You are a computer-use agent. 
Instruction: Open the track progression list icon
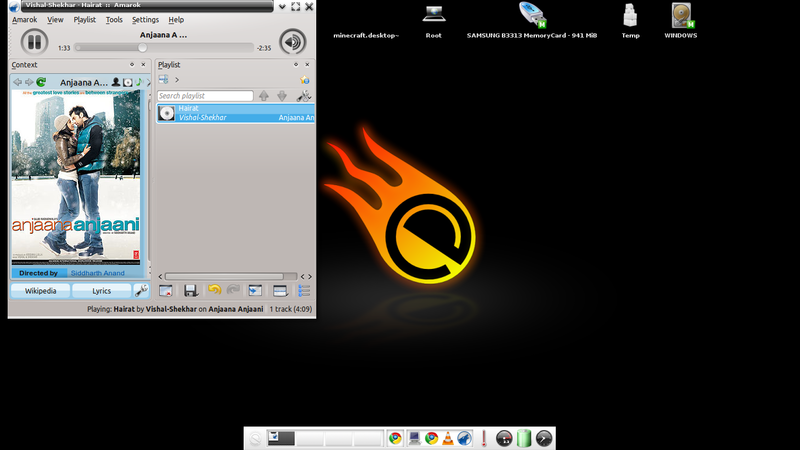pos(304,291)
